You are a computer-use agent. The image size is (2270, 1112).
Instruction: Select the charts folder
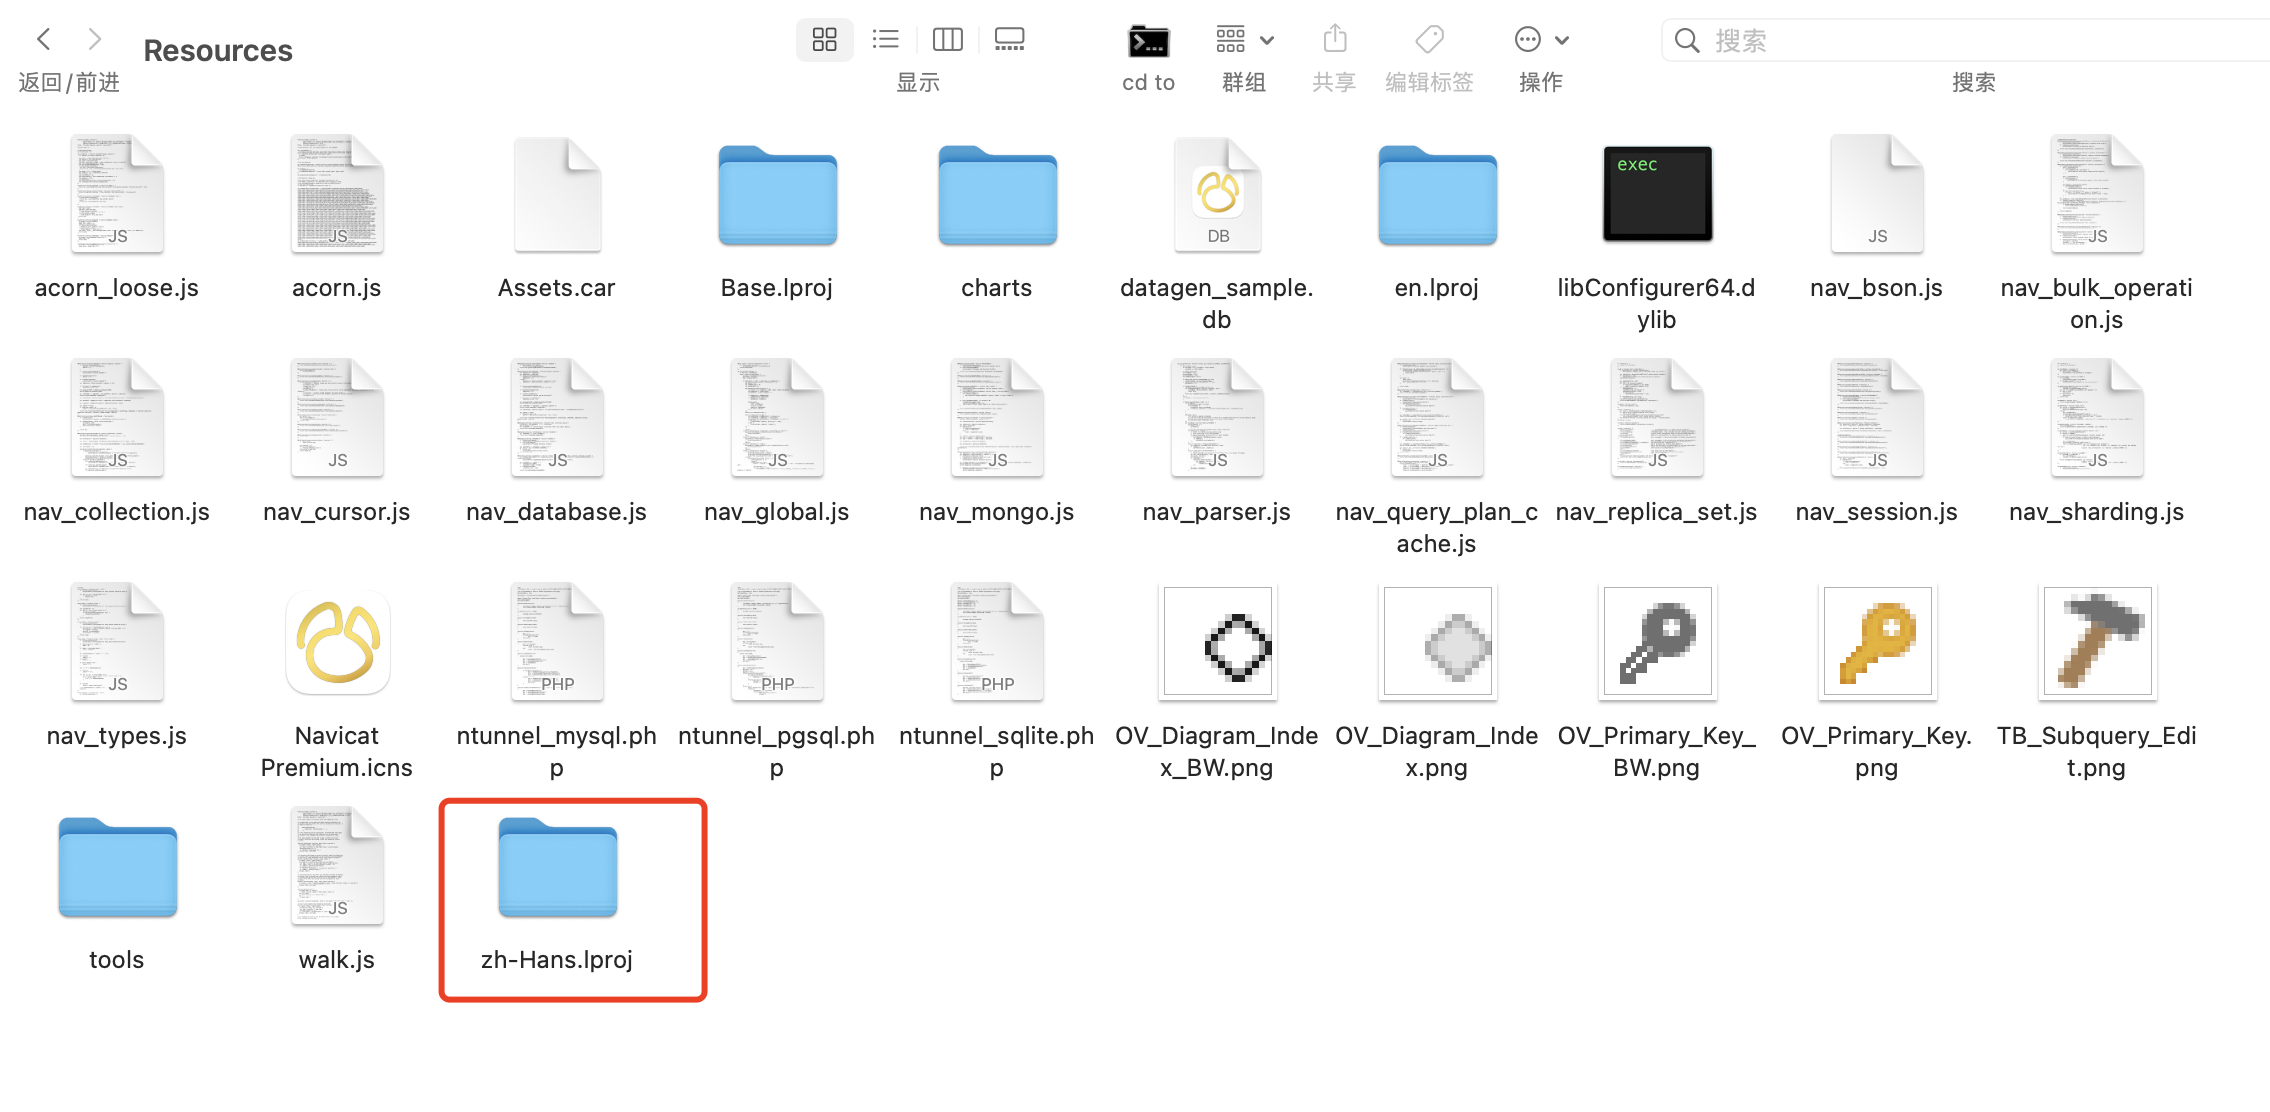997,196
